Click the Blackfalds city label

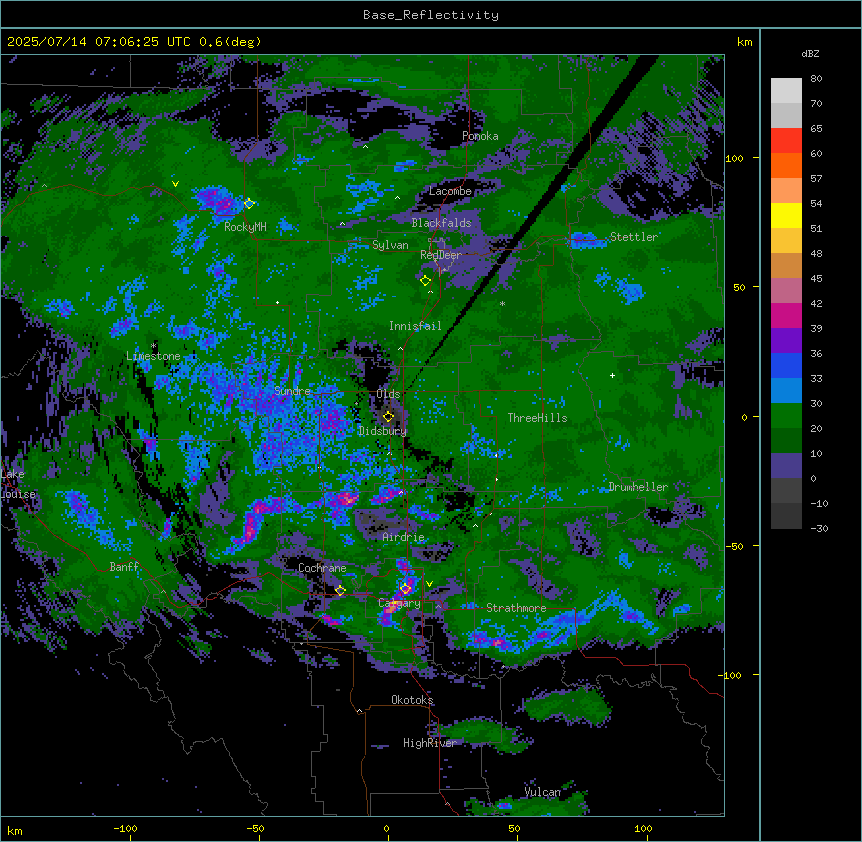point(441,223)
